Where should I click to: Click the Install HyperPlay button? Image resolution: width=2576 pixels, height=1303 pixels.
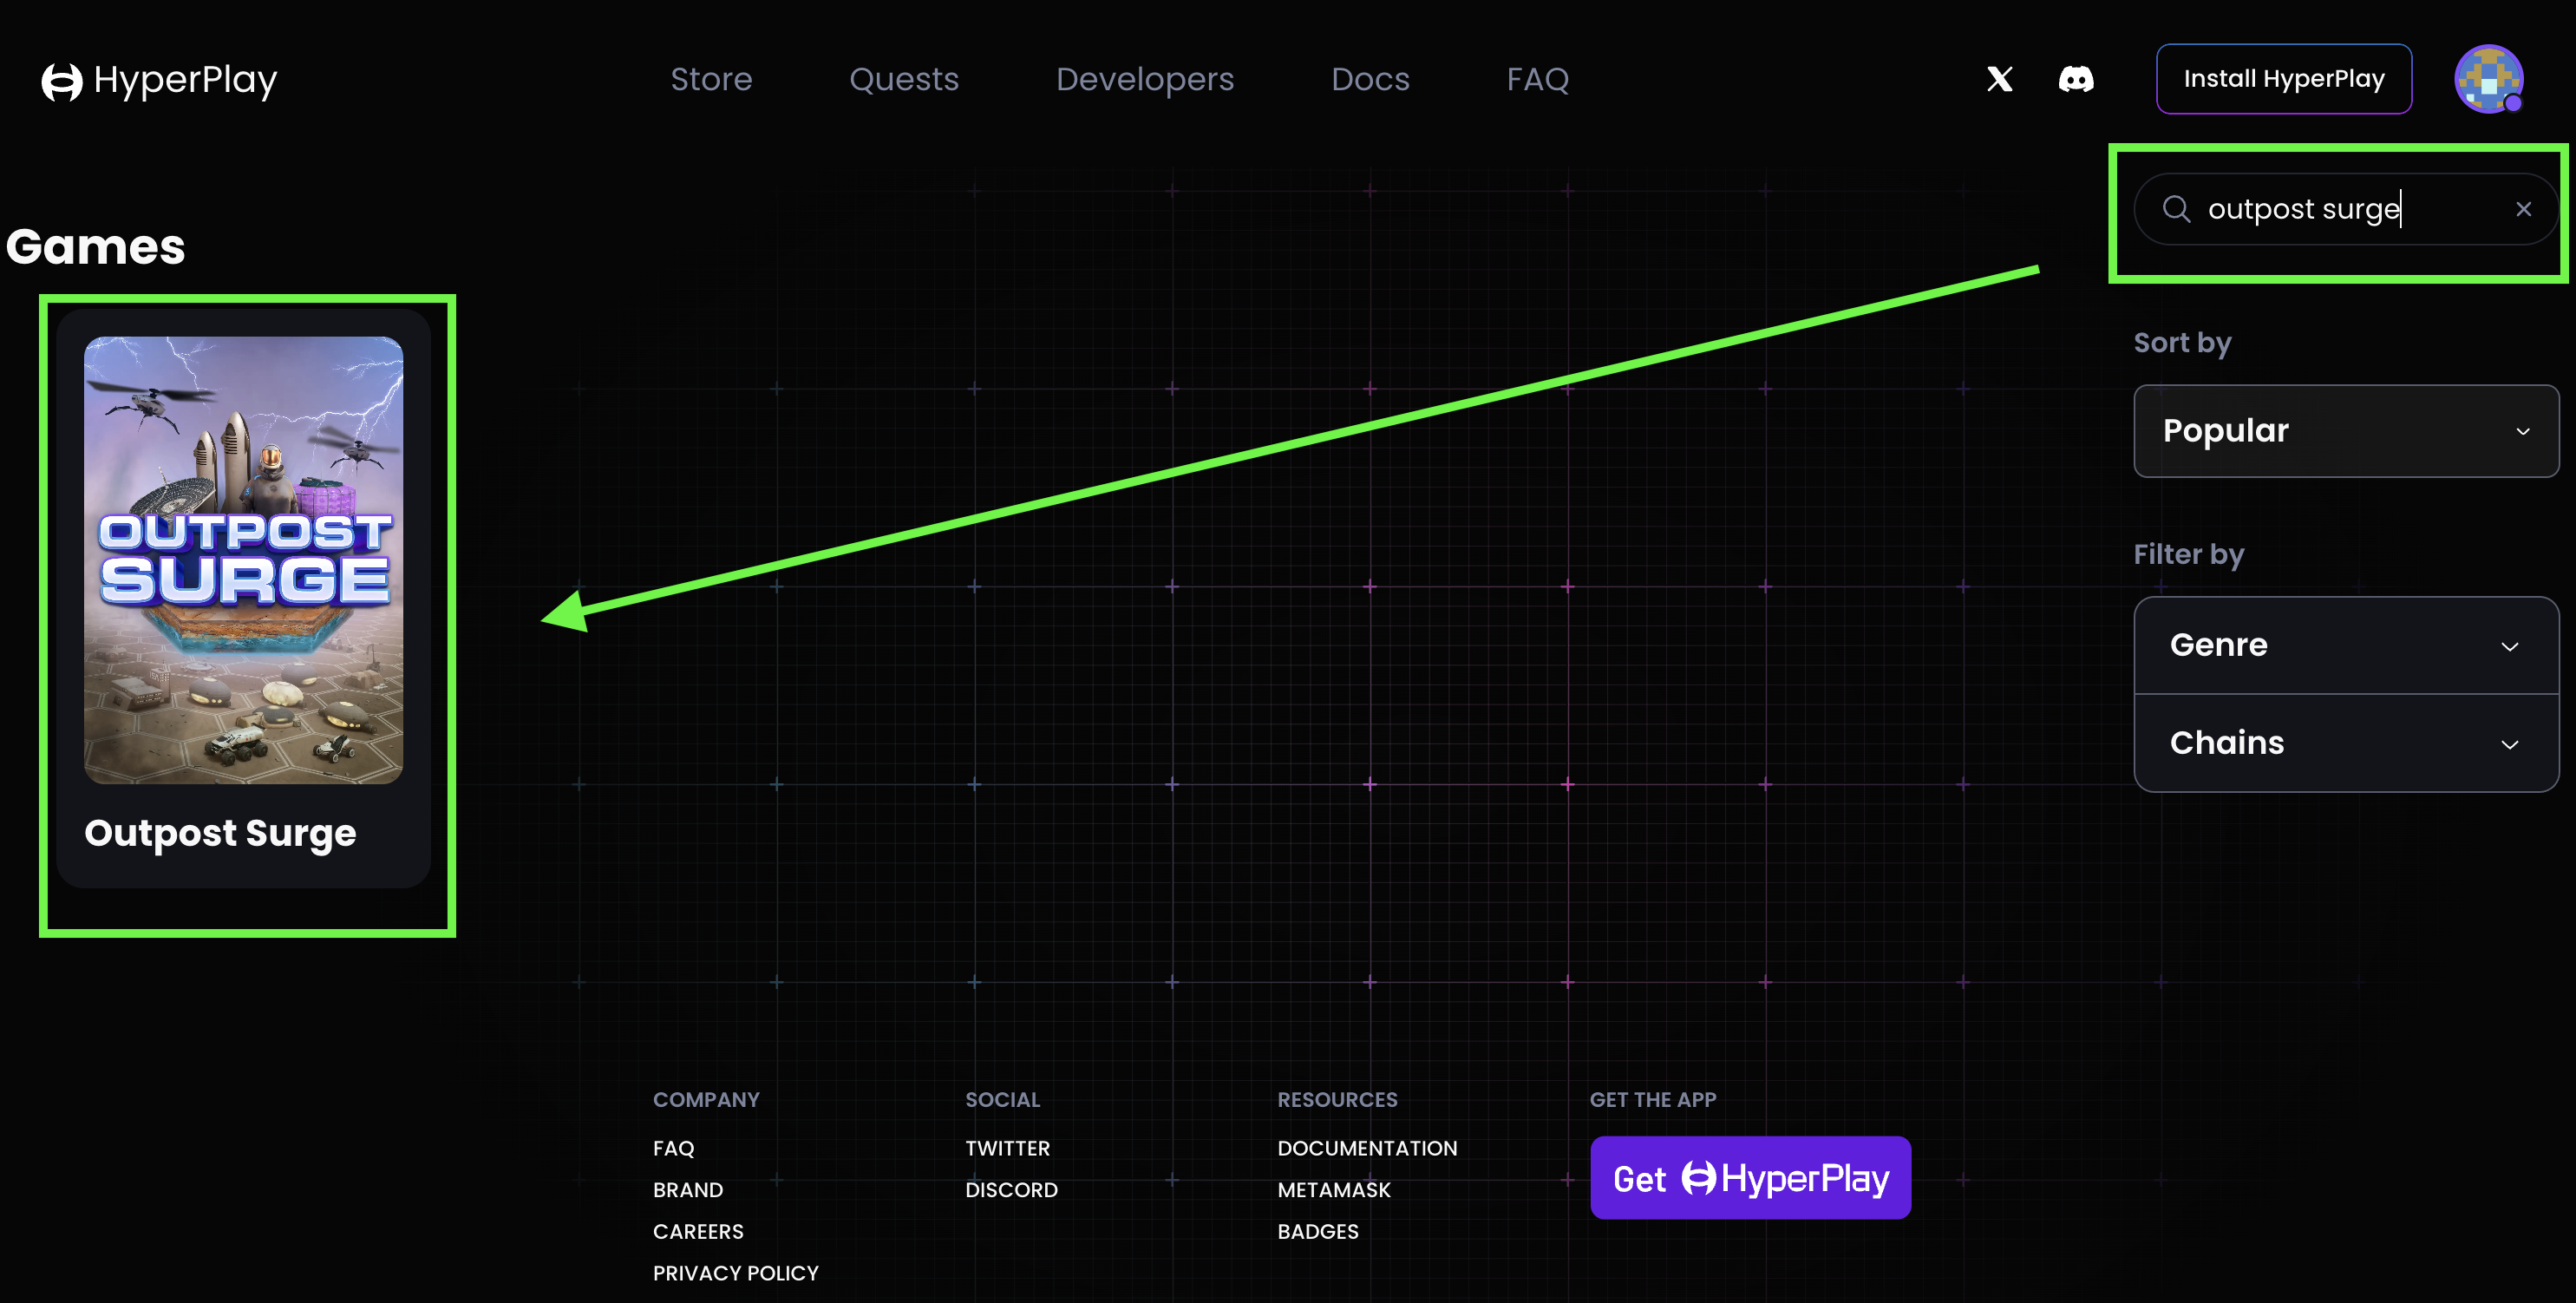(x=2283, y=79)
